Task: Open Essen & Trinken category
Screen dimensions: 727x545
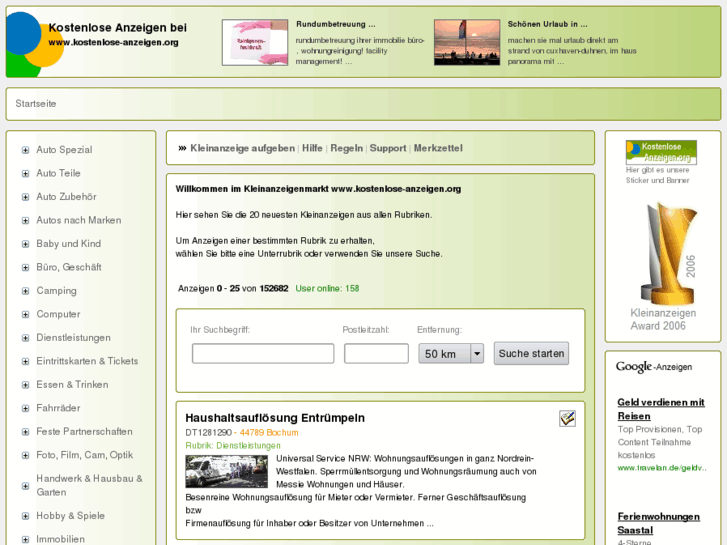Action: point(72,385)
